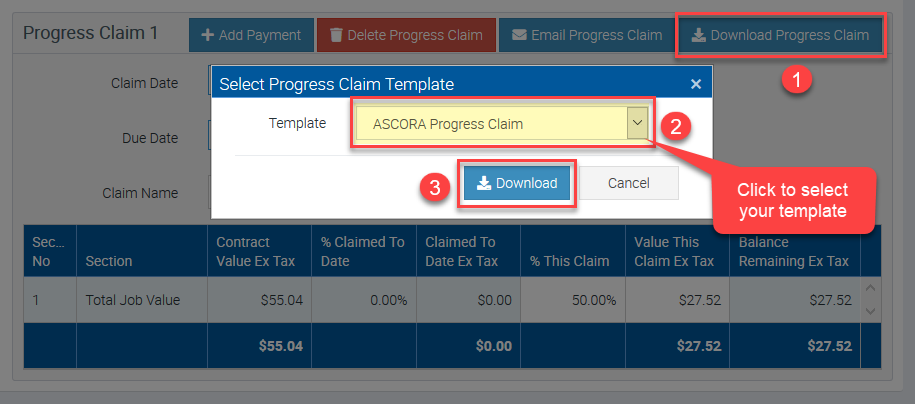The image size is (915, 404).
Task: Click the red step 3 marker
Action: 433,186
